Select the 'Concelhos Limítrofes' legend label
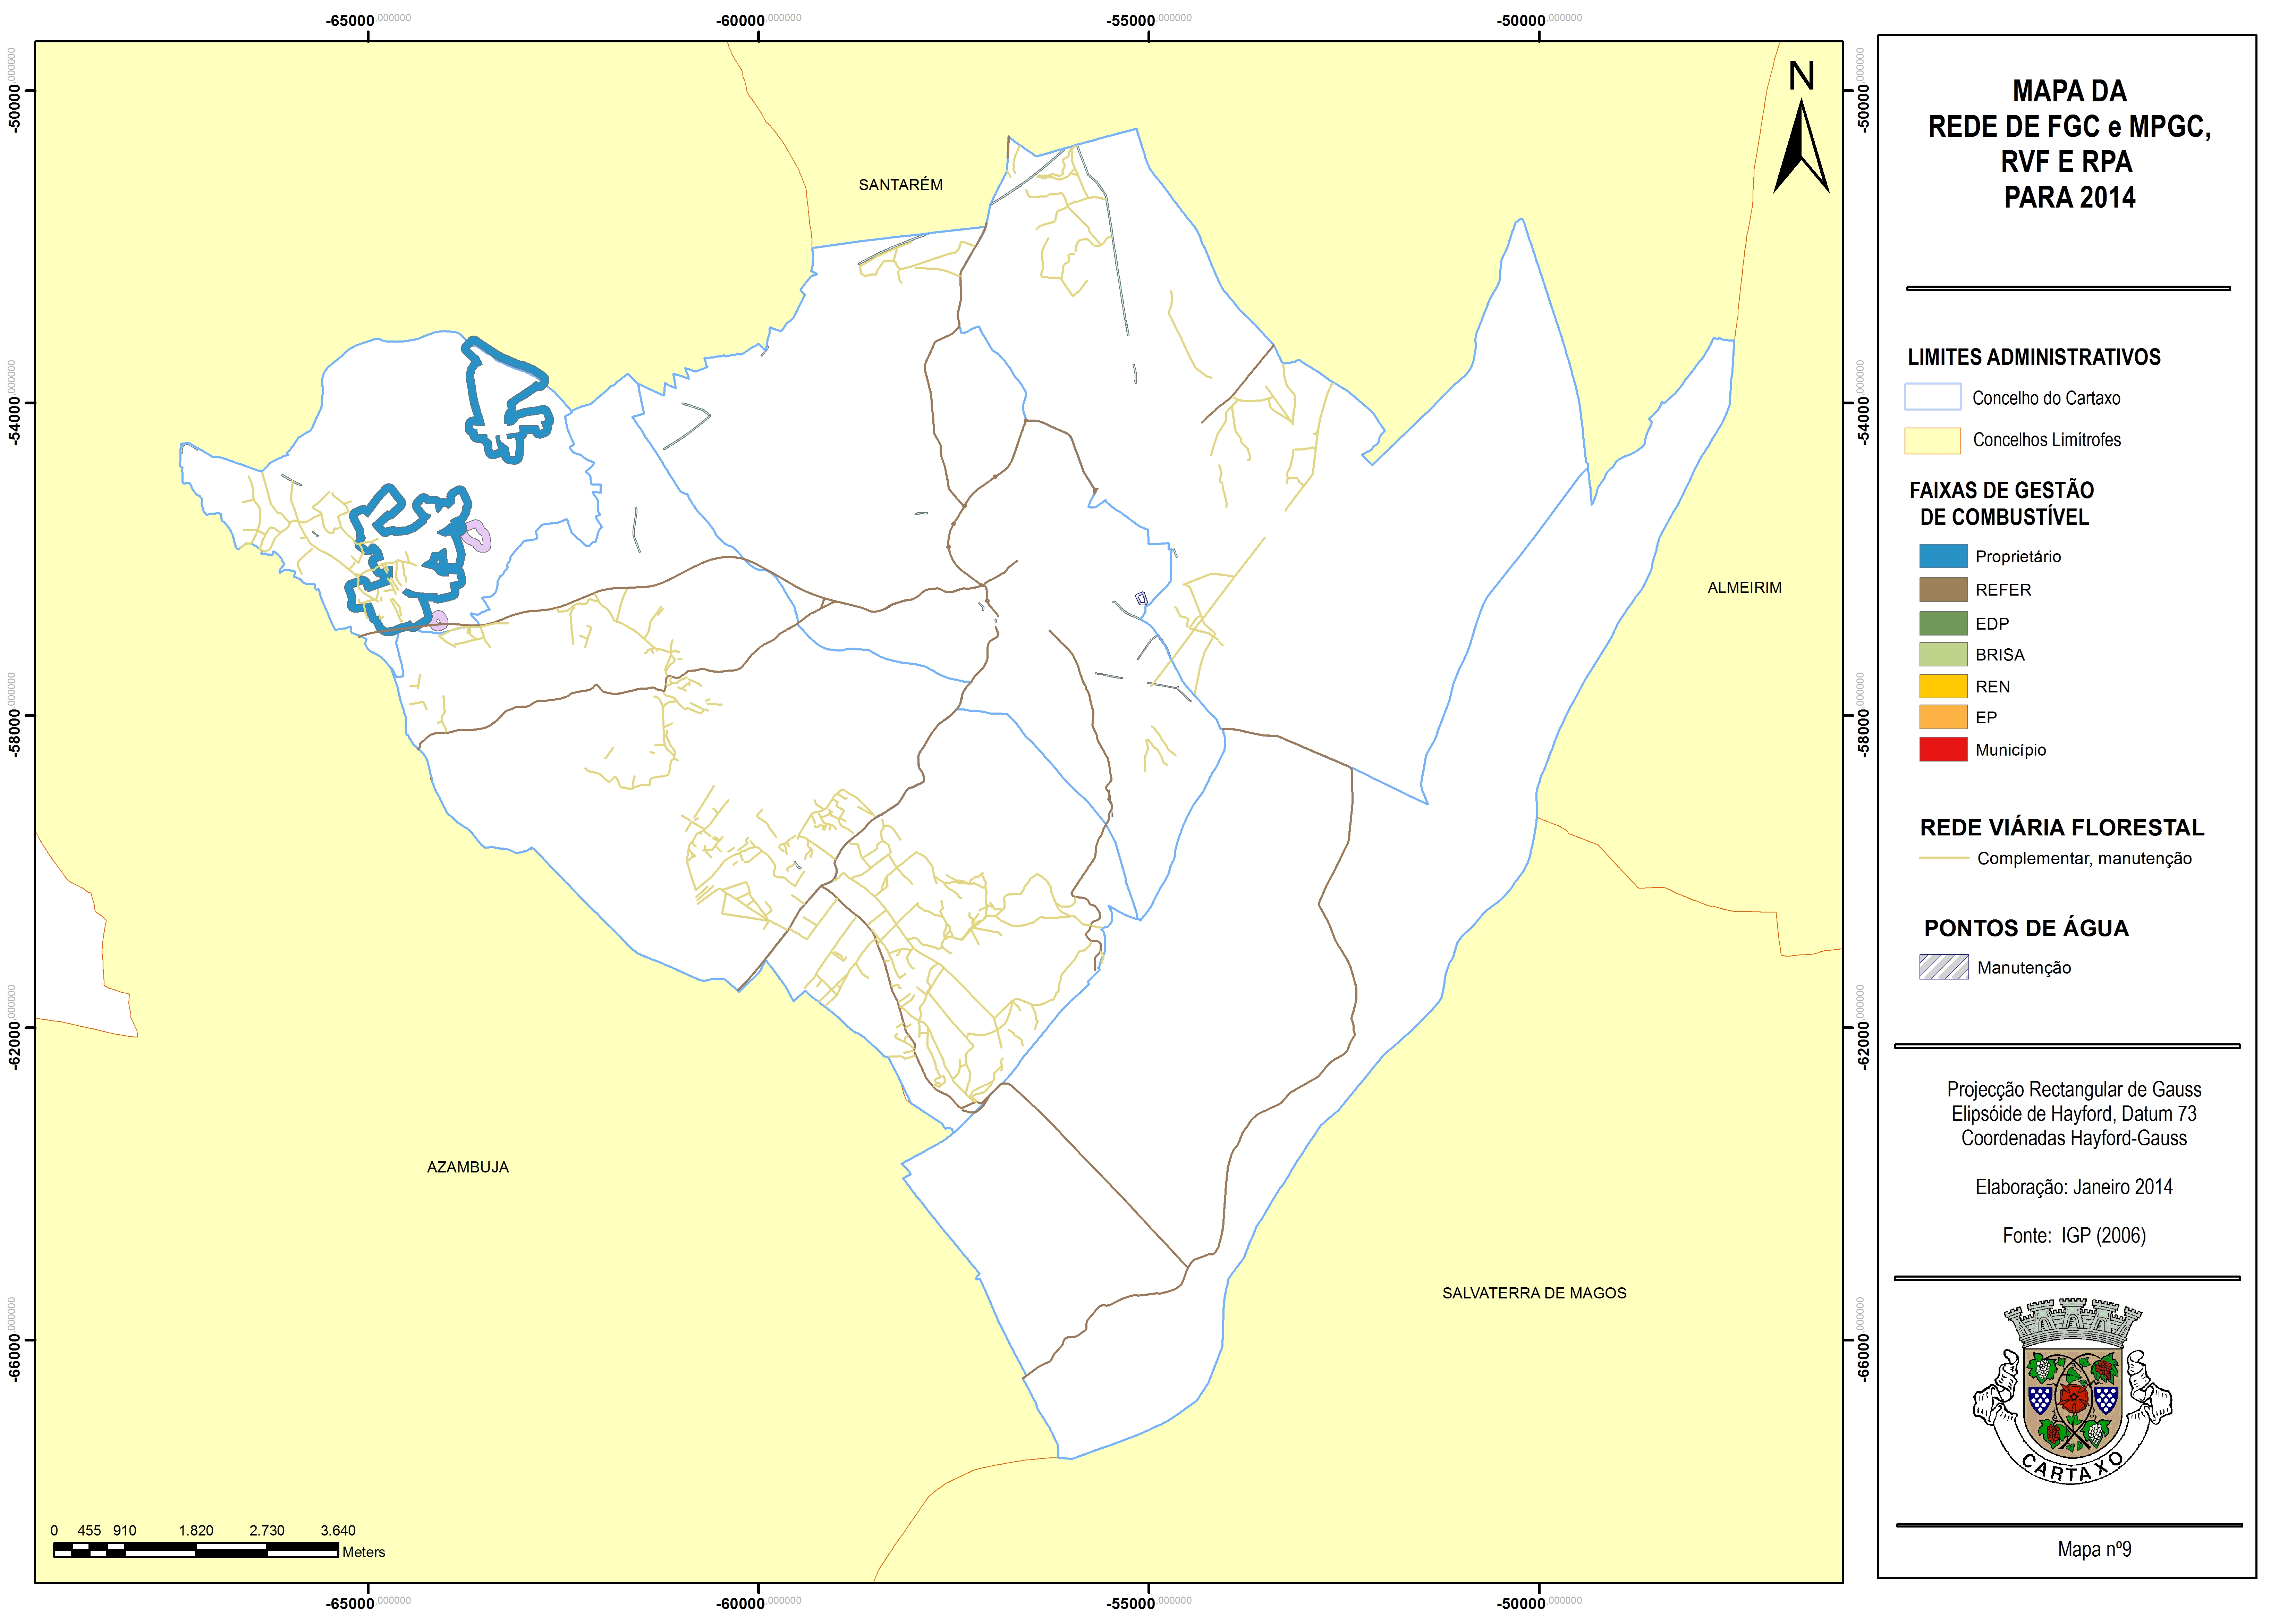 [x=2047, y=440]
